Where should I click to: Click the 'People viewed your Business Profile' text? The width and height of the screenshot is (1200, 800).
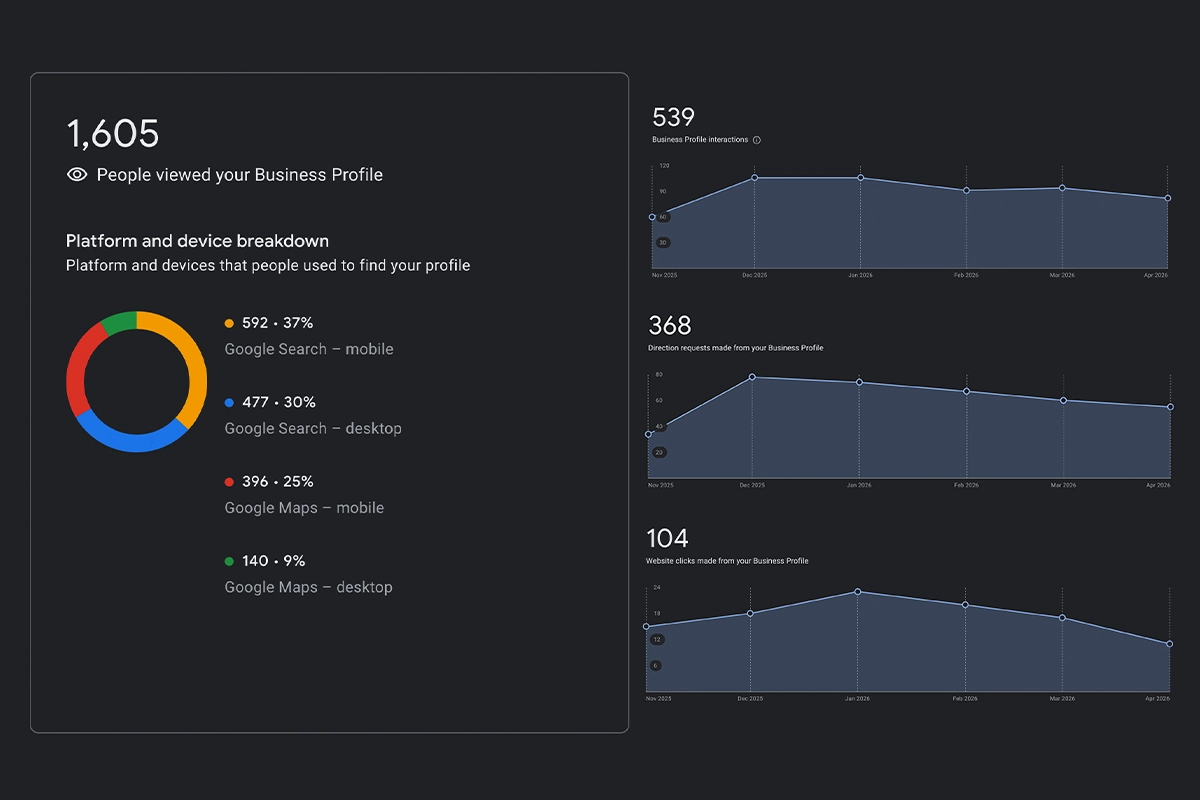[x=240, y=174]
